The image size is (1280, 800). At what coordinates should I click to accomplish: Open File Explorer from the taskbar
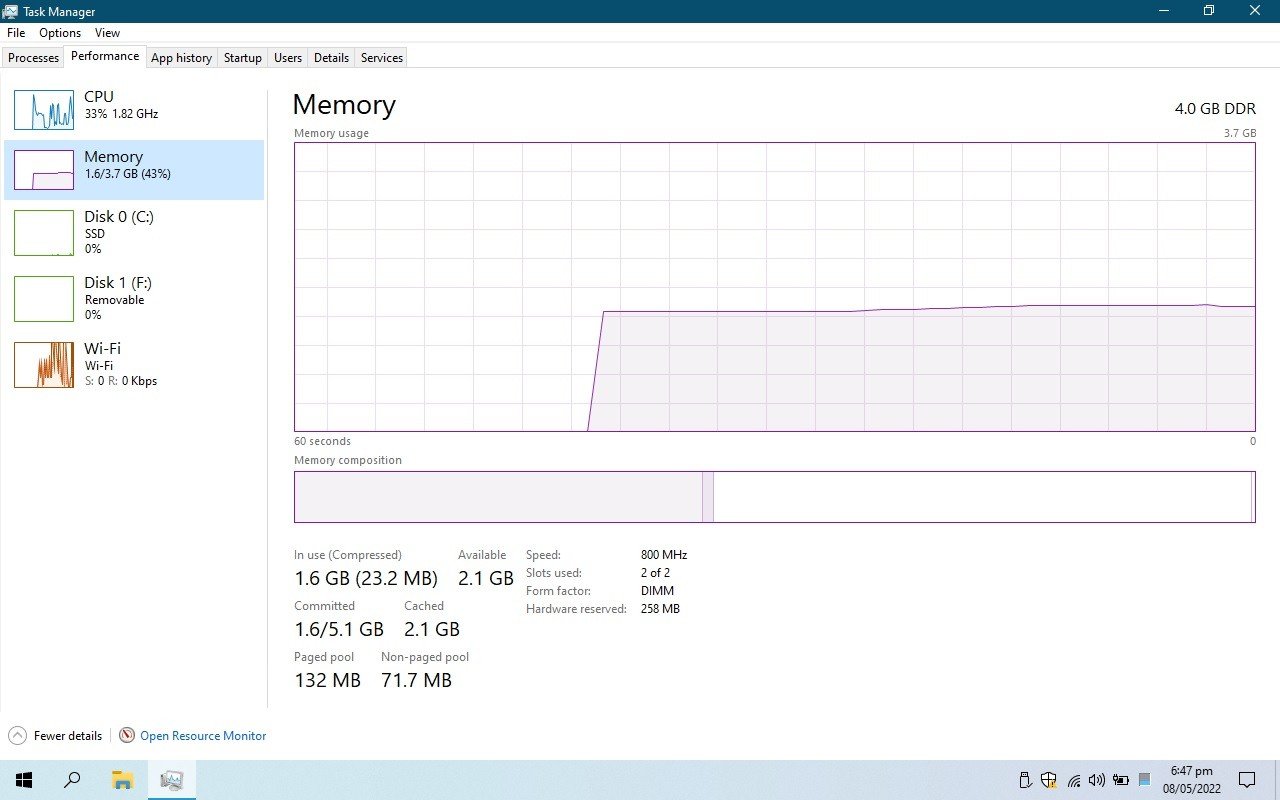(x=122, y=780)
